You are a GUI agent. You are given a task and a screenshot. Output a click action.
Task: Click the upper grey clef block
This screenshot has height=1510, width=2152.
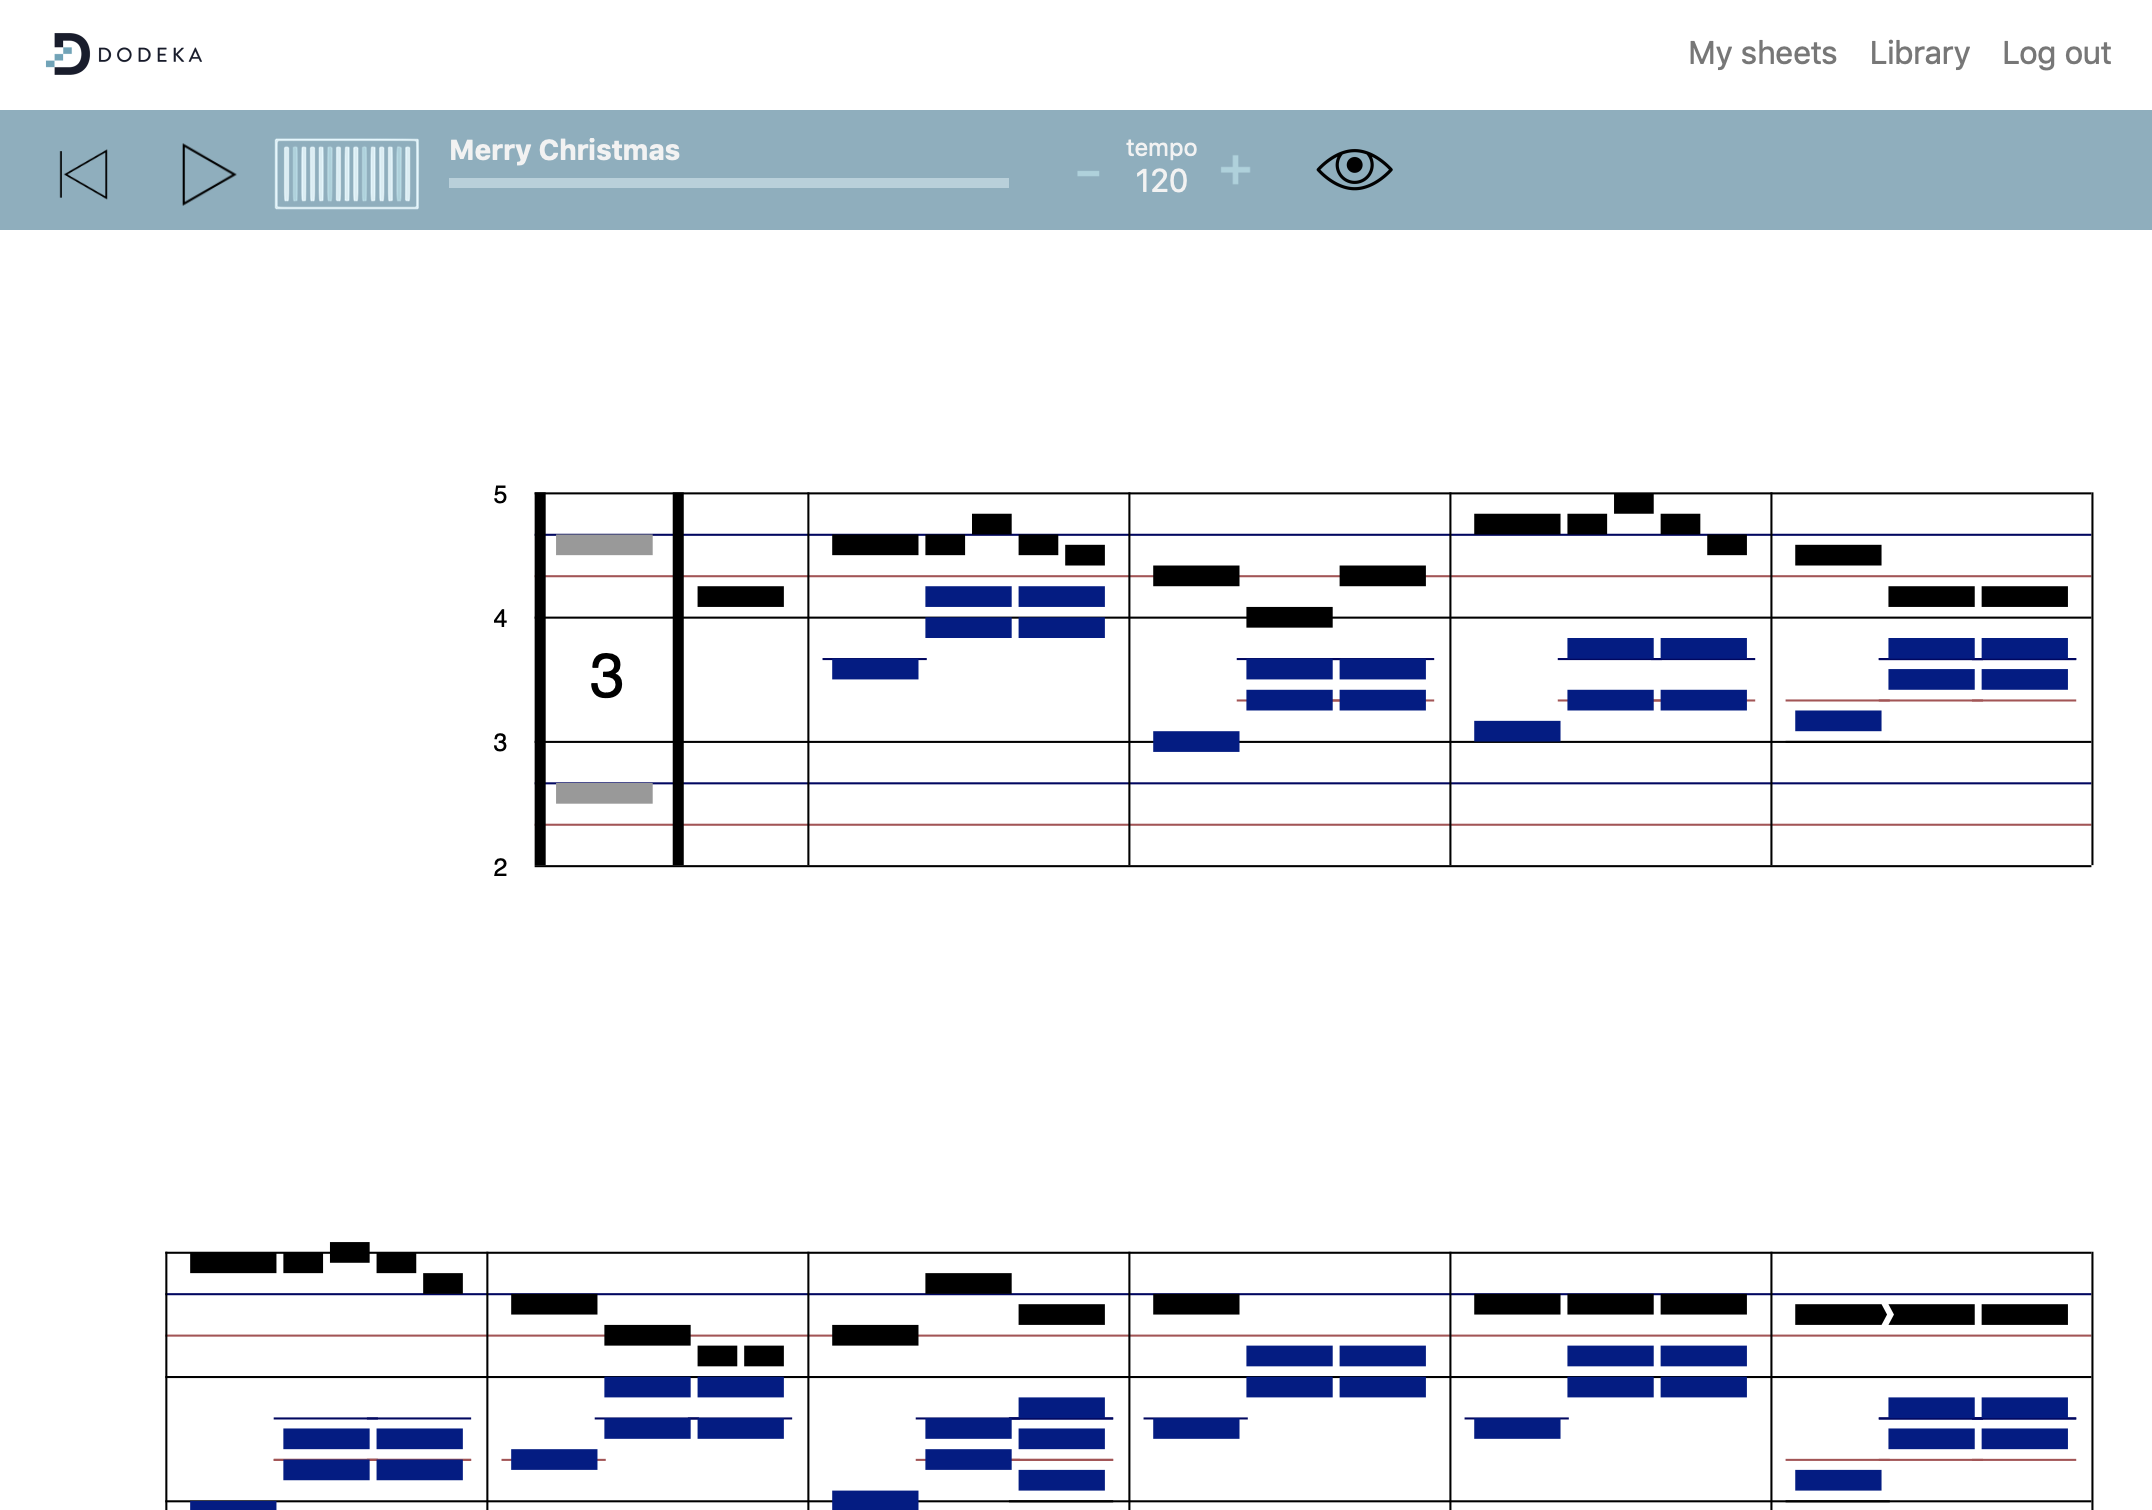tap(604, 545)
